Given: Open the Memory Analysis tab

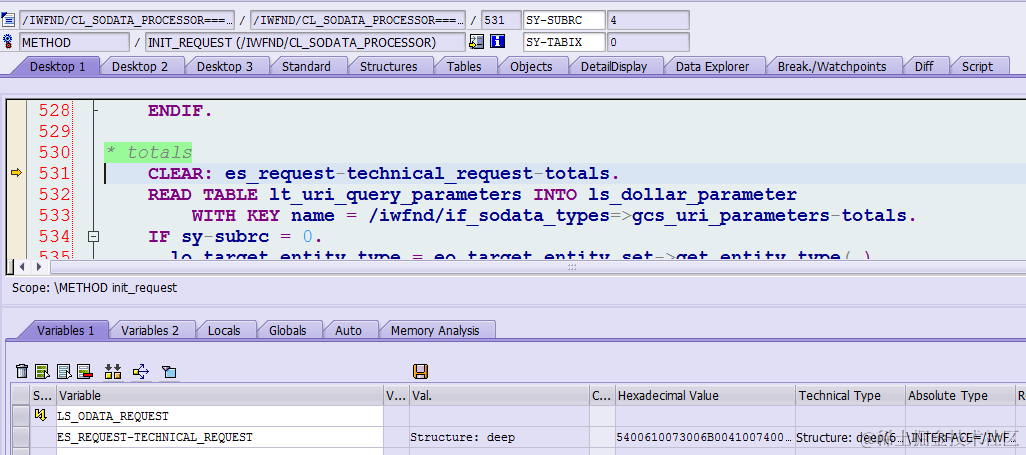Looking at the screenshot, I should (434, 331).
